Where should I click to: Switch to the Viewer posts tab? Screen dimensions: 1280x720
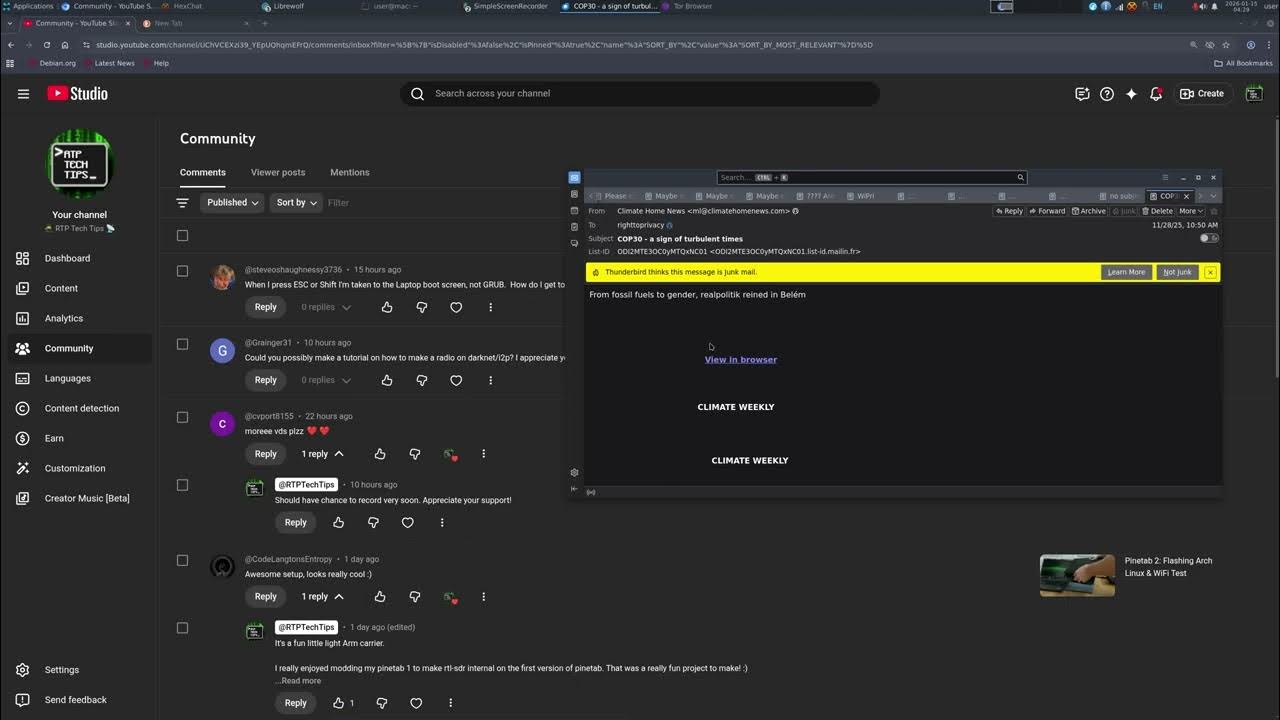point(278,172)
